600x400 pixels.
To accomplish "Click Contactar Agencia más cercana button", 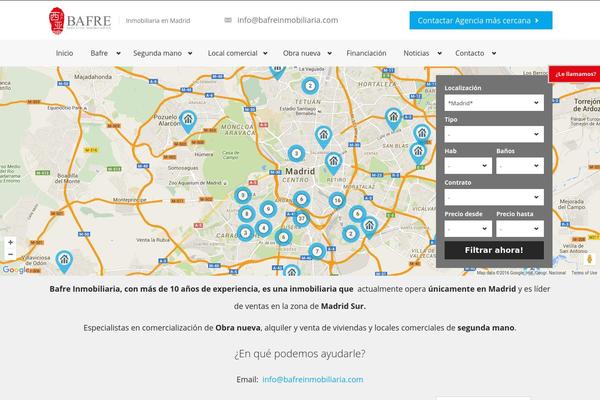I will [x=481, y=20].
